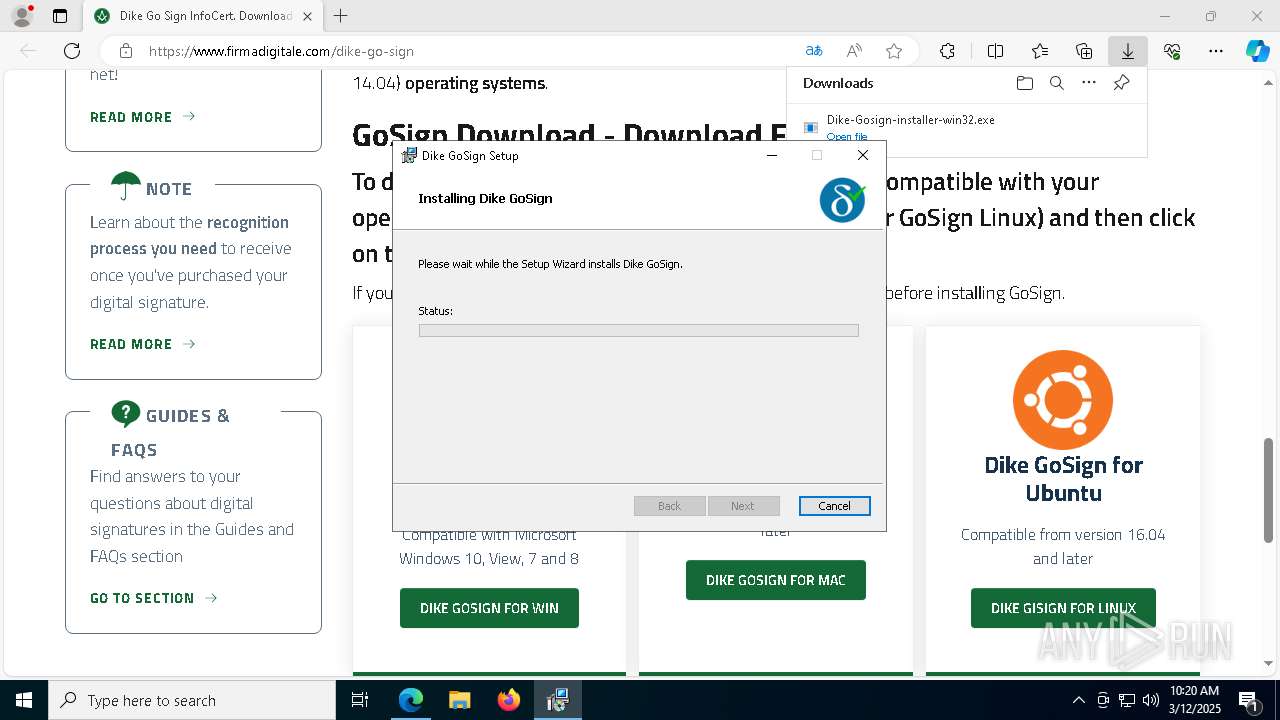Screen dimensions: 1280x720
Task: Minimize the Dike GoSign Setup window
Action: coord(772,155)
